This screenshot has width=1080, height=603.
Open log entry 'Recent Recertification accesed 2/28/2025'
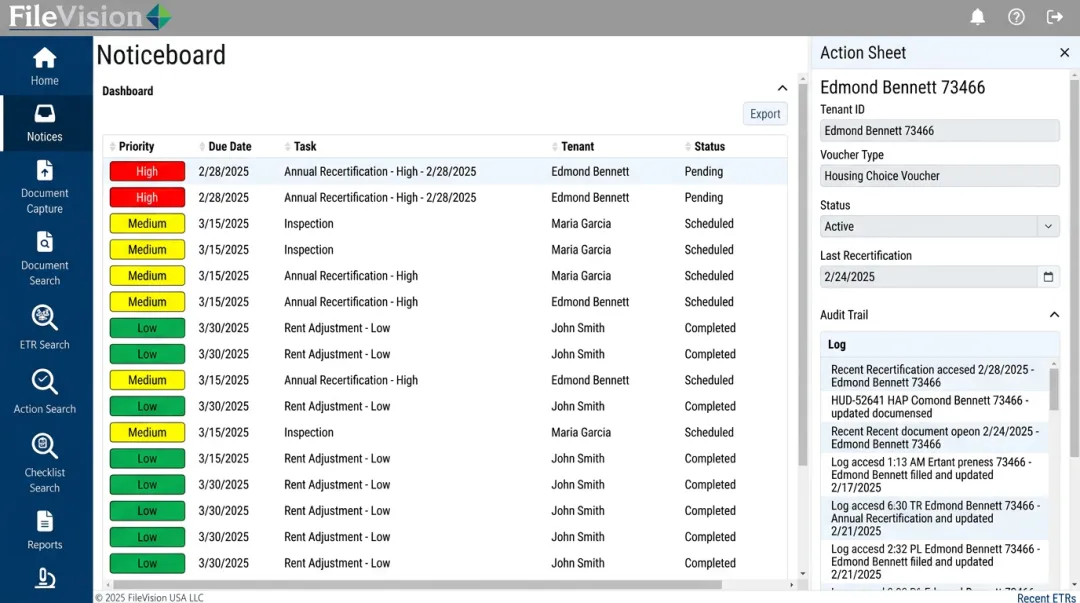click(x=935, y=376)
